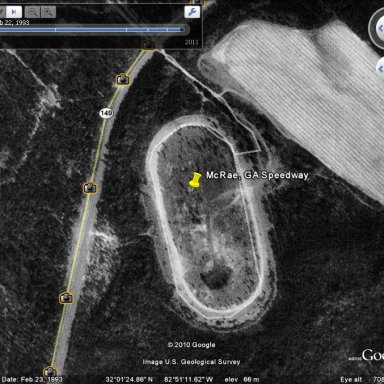Open photo icon directly below time slider panel
The height and width of the screenshot is (384, 384).
pos(149,45)
